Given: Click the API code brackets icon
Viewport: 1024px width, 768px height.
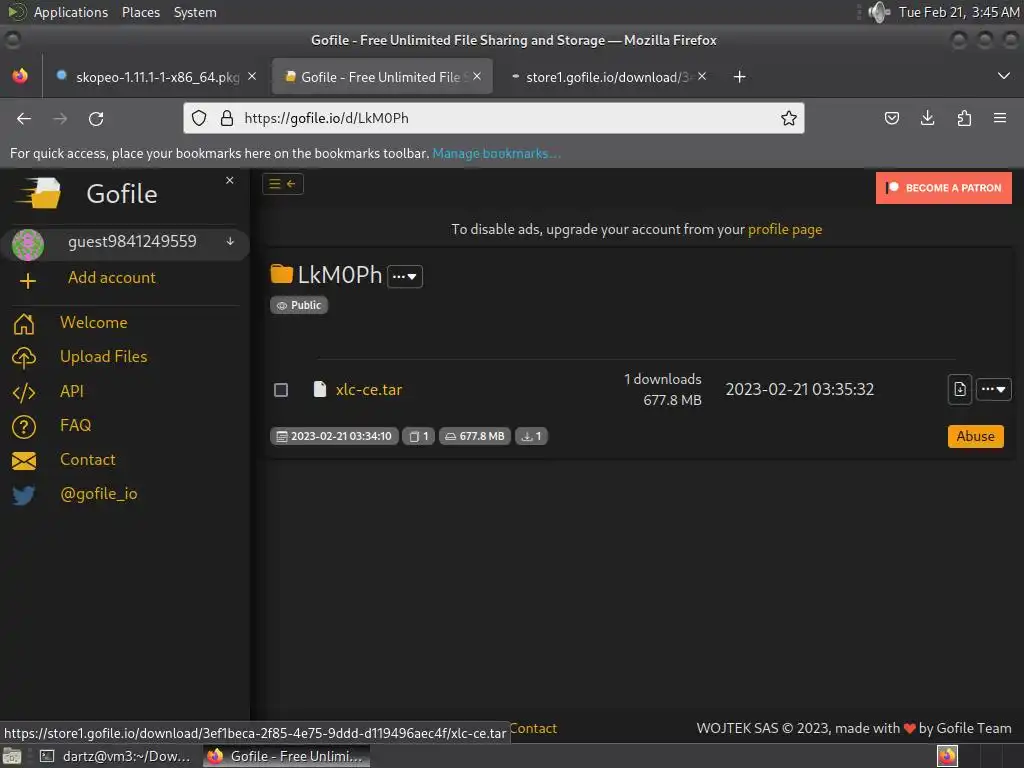Looking at the screenshot, I should 24,392.
